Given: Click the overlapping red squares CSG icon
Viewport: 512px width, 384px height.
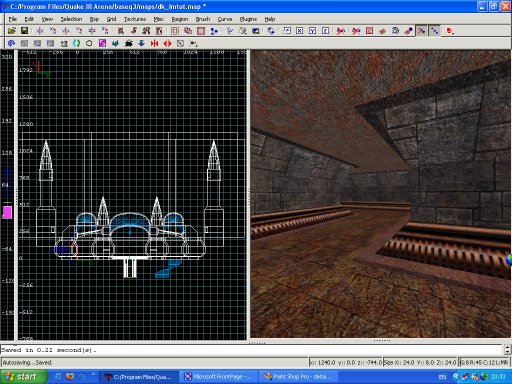Looking at the screenshot, I should click(188, 31).
